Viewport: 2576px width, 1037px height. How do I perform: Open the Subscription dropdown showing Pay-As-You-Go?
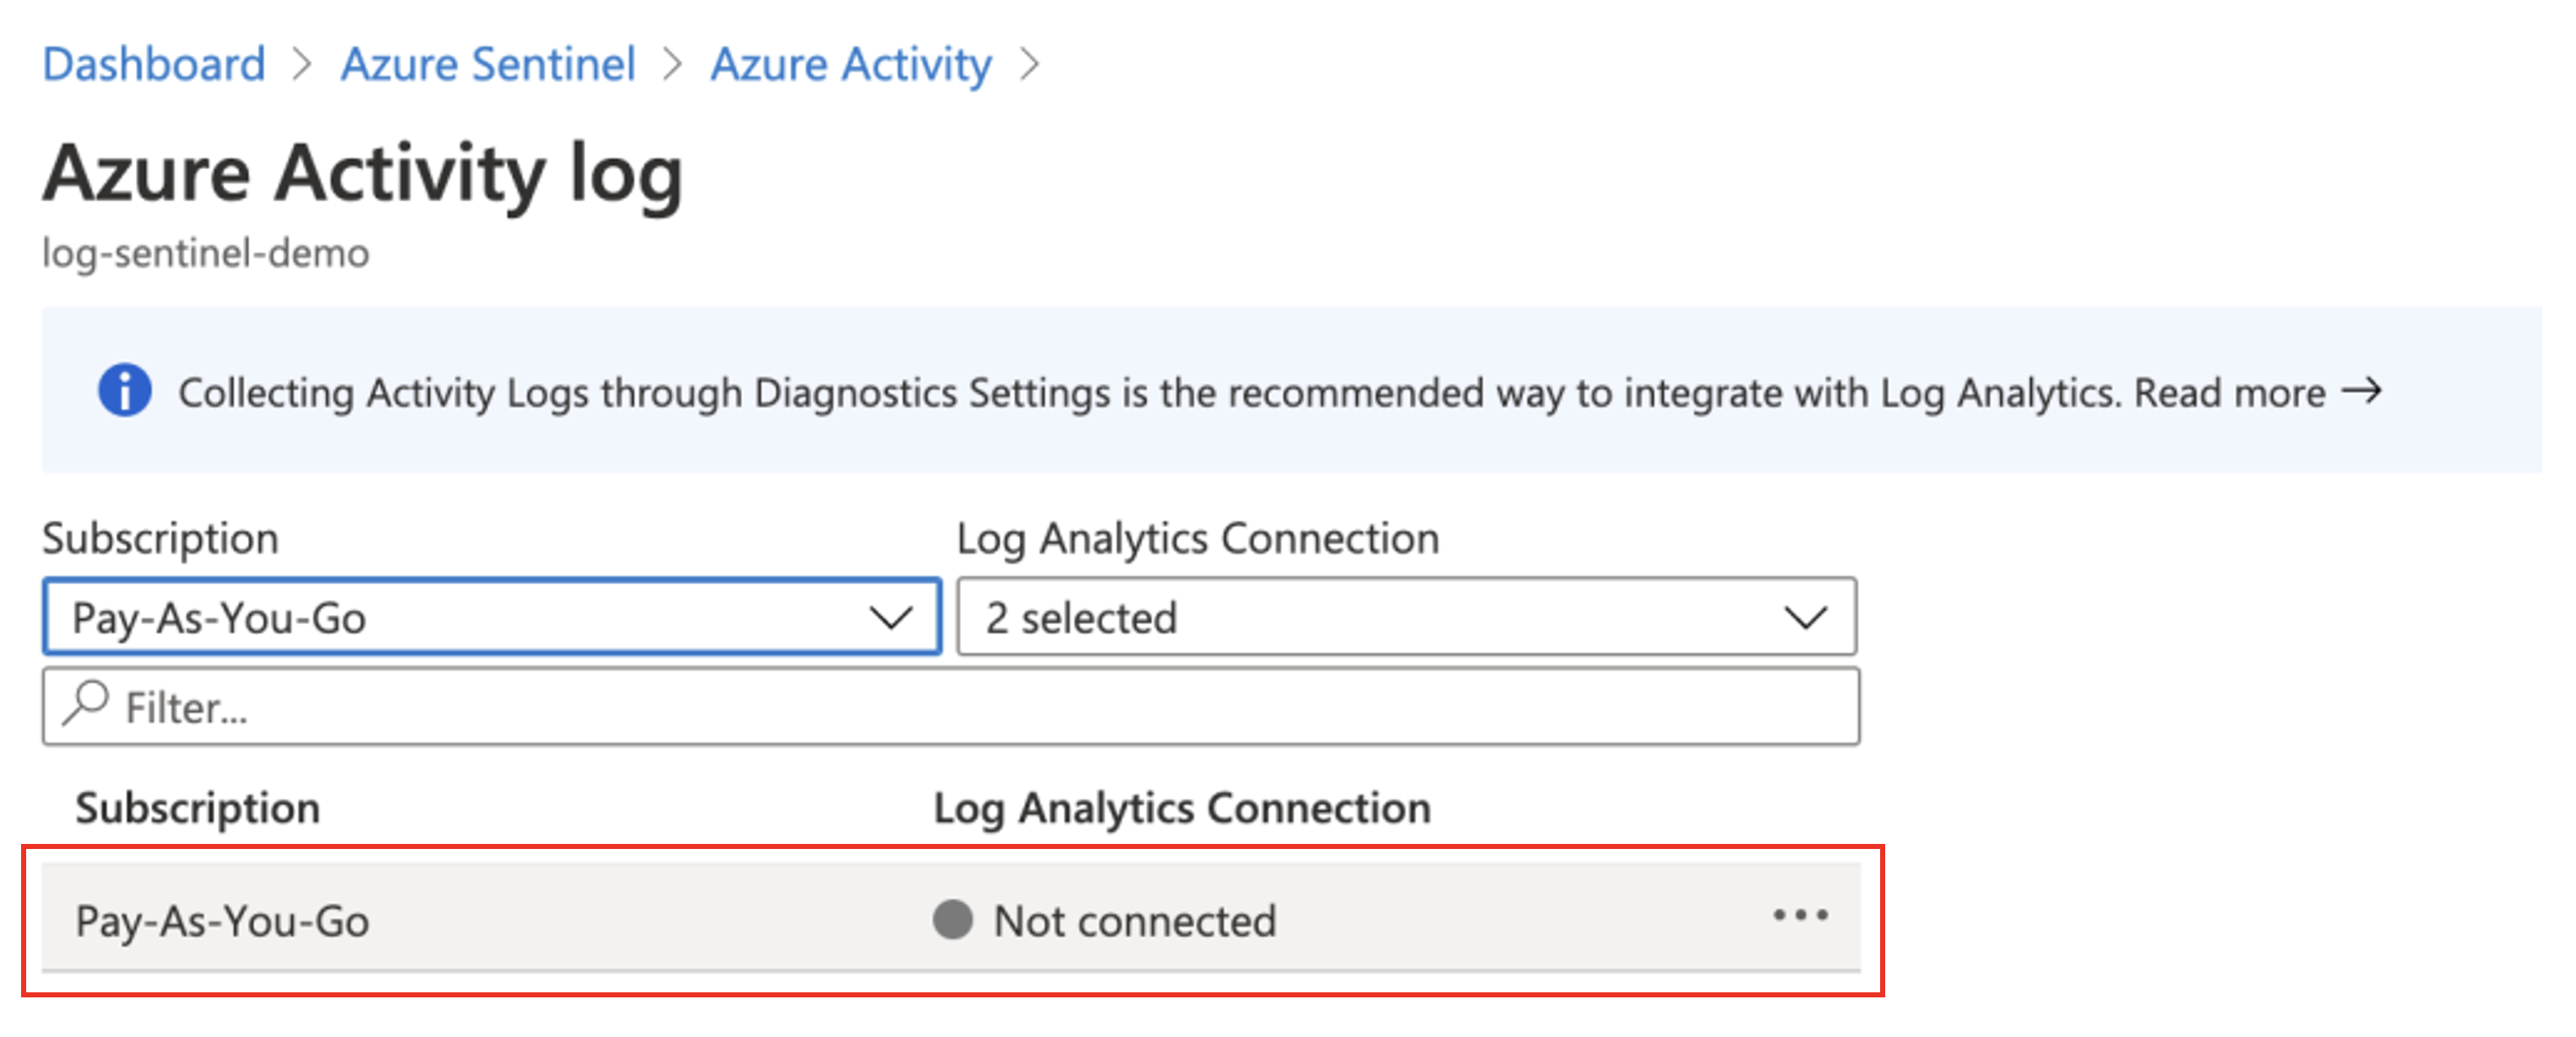pyautogui.click(x=490, y=617)
